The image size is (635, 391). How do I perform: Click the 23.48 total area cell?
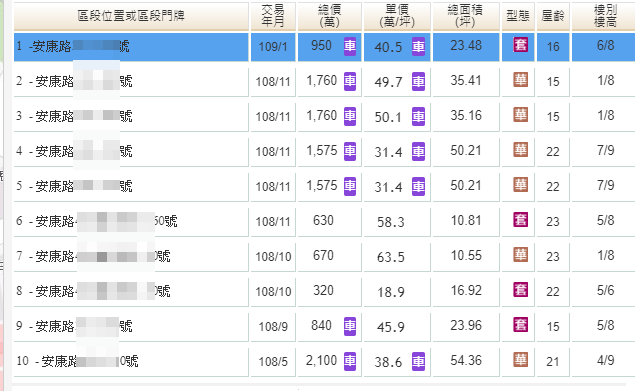466,47
